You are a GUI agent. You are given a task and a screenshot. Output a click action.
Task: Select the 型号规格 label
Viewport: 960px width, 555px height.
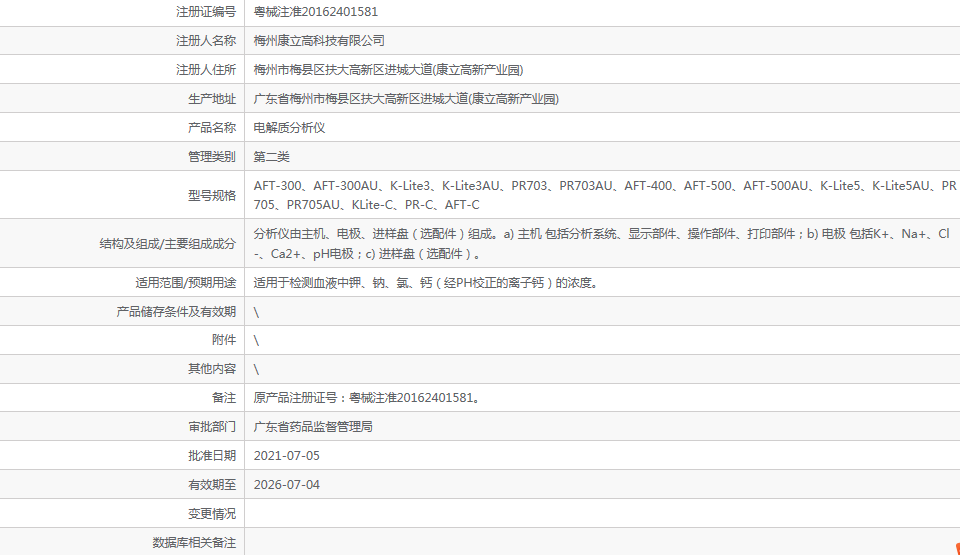pos(212,195)
